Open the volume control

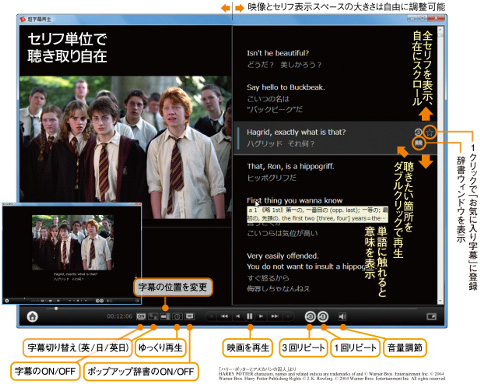[342, 316]
